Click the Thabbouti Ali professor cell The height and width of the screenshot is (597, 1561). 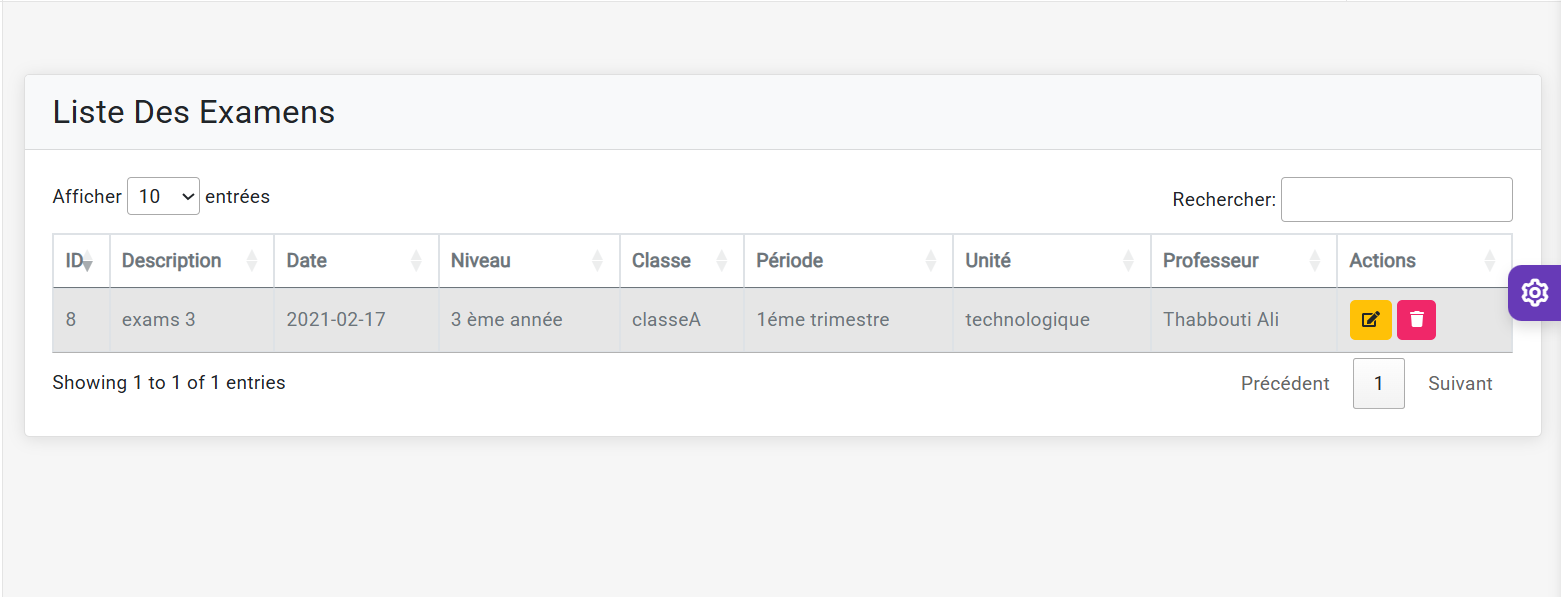point(1220,320)
